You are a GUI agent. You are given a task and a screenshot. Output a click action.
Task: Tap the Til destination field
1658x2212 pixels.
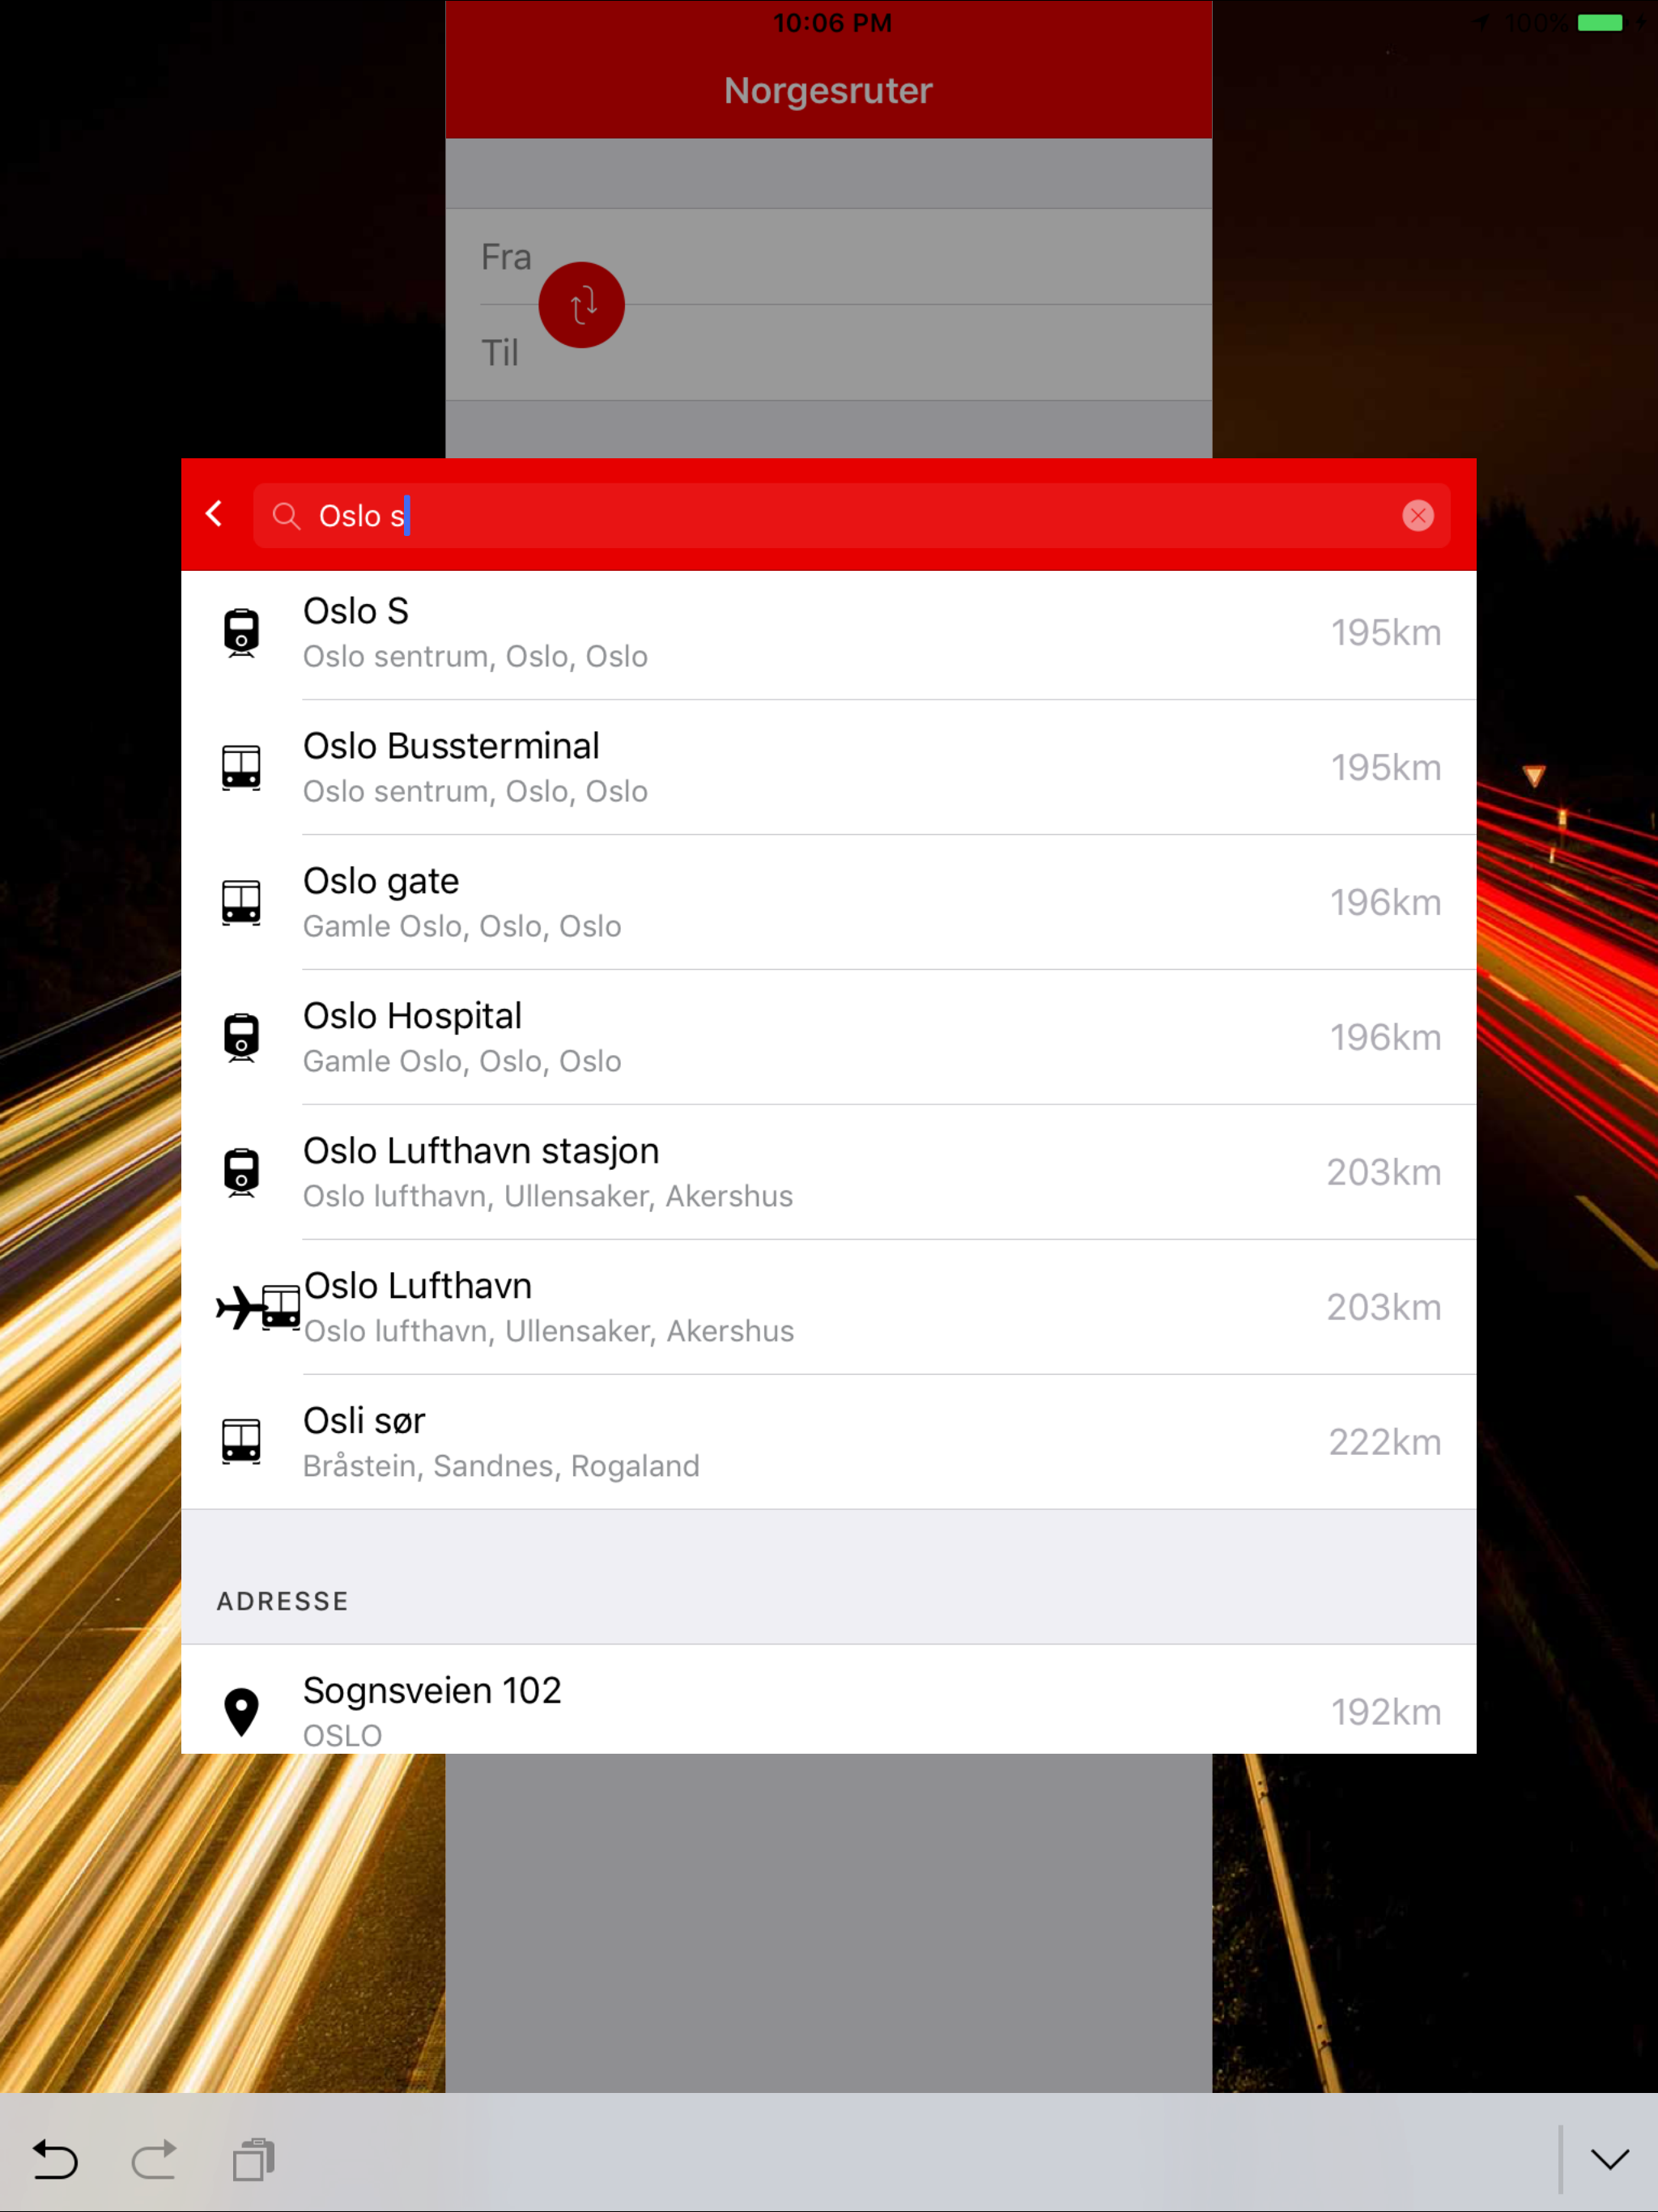(x=880, y=353)
